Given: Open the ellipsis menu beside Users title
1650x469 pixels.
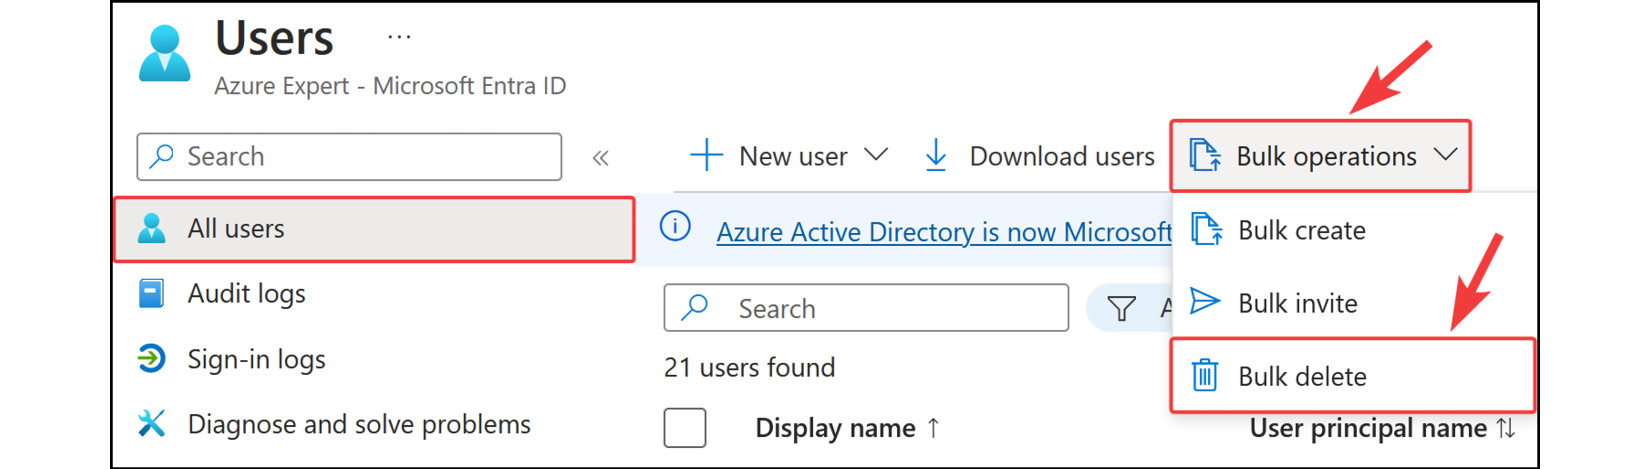Looking at the screenshot, I should (x=399, y=37).
